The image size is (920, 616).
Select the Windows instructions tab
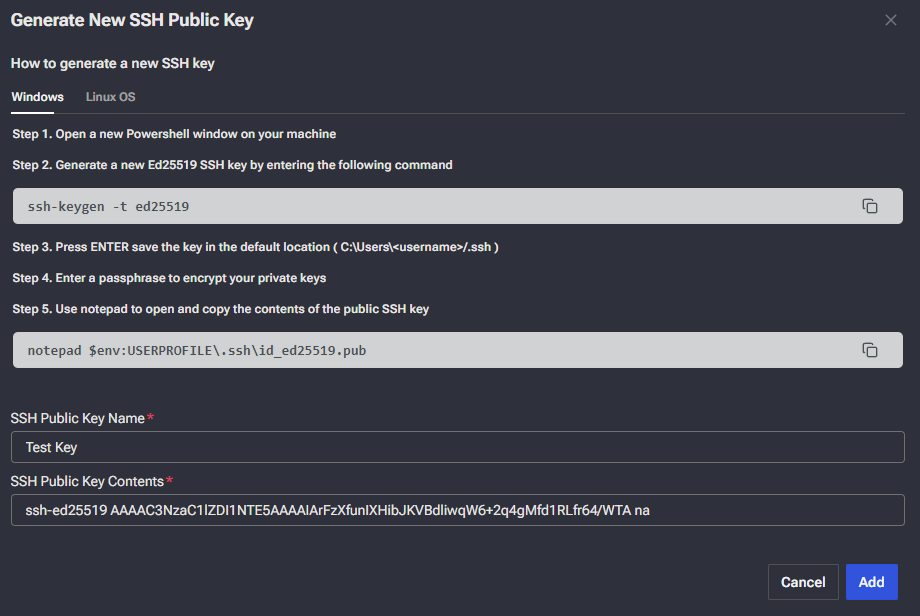37,97
